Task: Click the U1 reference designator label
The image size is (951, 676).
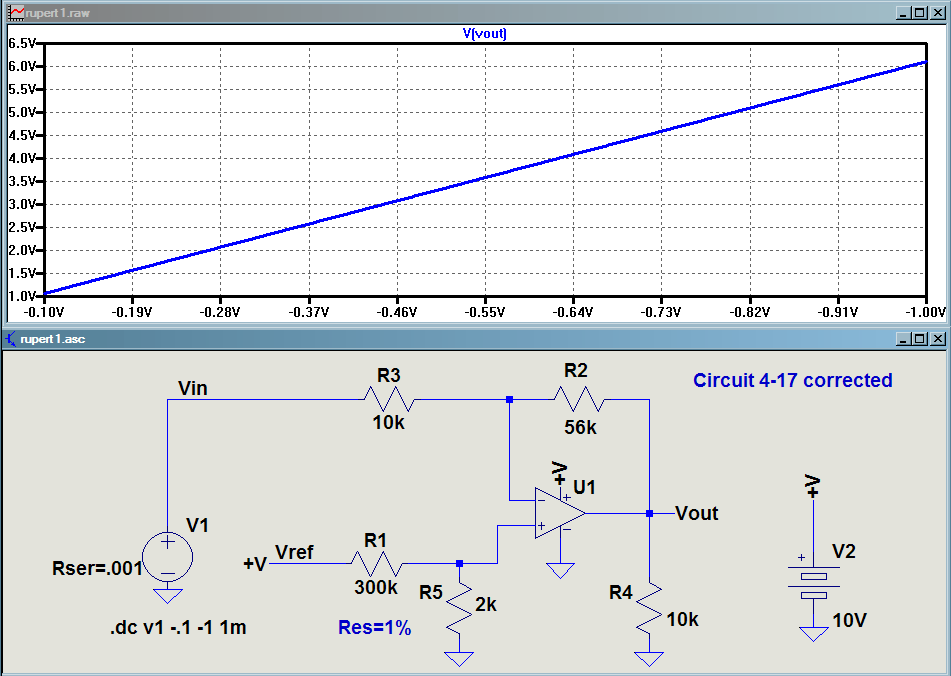Action: click(x=584, y=487)
